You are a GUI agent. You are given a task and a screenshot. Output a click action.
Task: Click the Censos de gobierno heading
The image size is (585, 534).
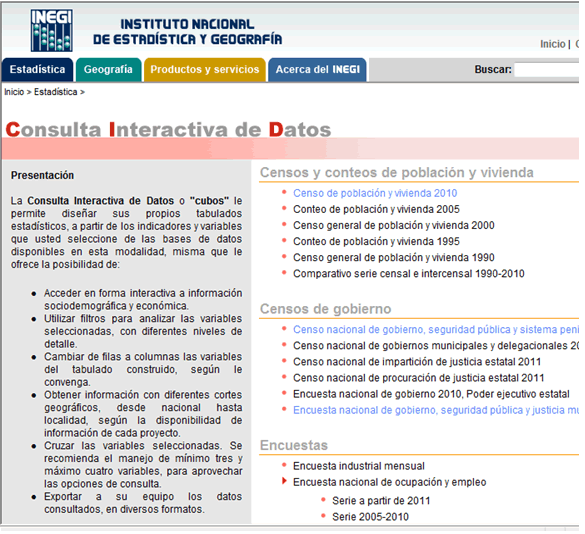tap(325, 309)
